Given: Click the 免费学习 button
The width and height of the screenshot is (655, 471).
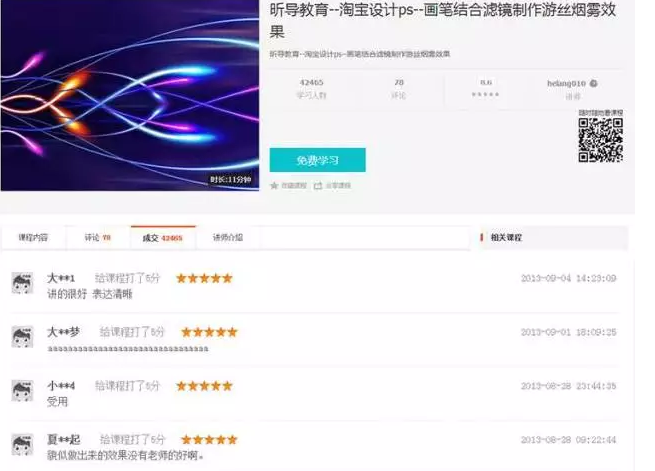Looking at the screenshot, I should [317, 160].
